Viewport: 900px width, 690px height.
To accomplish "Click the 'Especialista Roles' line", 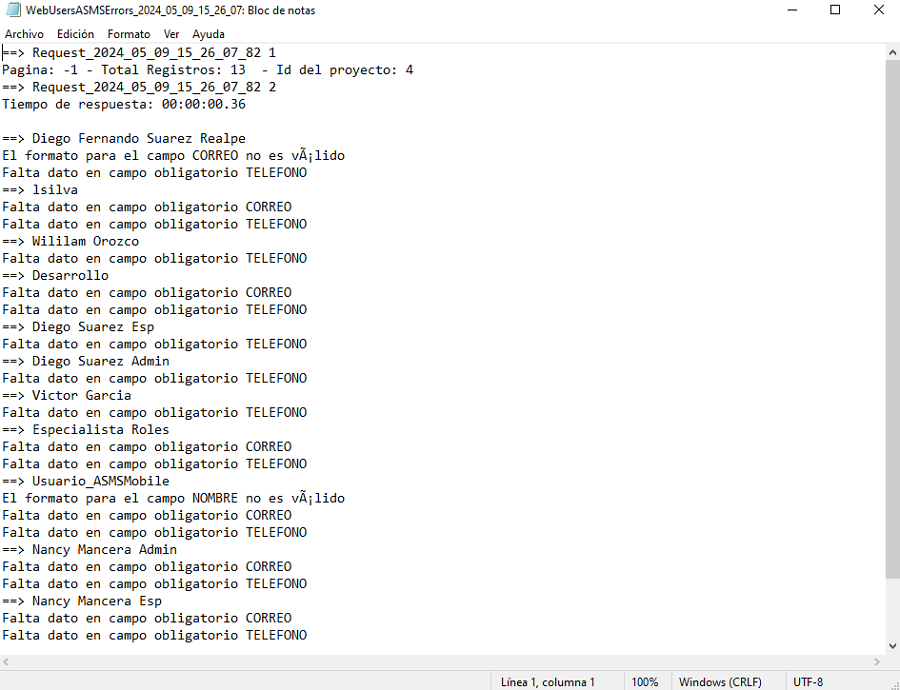I will coord(86,429).
